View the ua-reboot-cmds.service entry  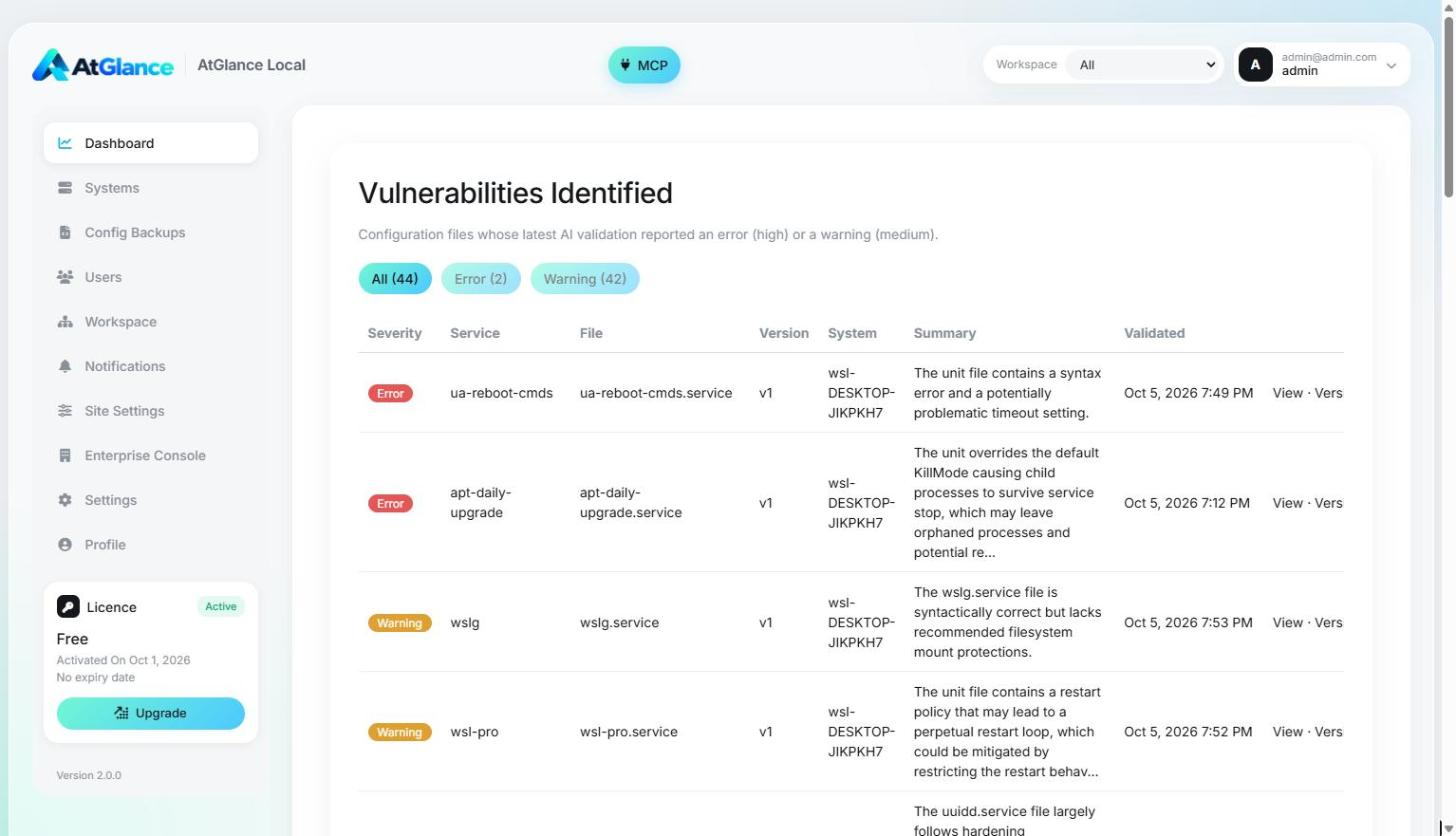pos(1287,393)
